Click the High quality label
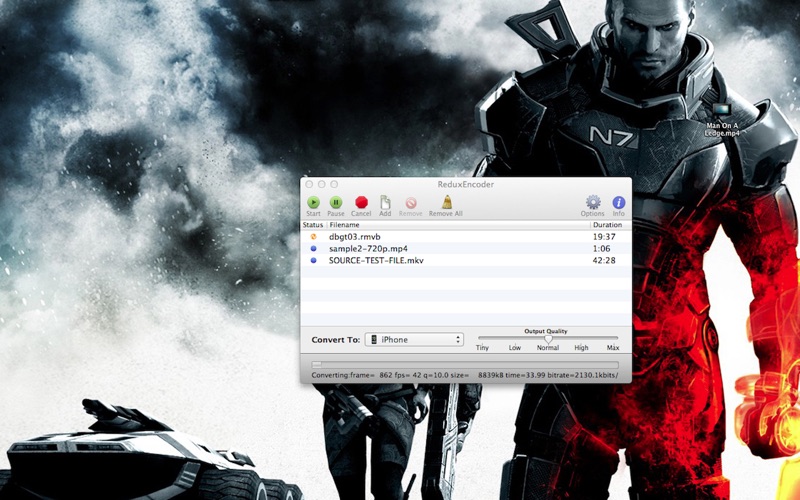This screenshot has width=800, height=500. 581,347
